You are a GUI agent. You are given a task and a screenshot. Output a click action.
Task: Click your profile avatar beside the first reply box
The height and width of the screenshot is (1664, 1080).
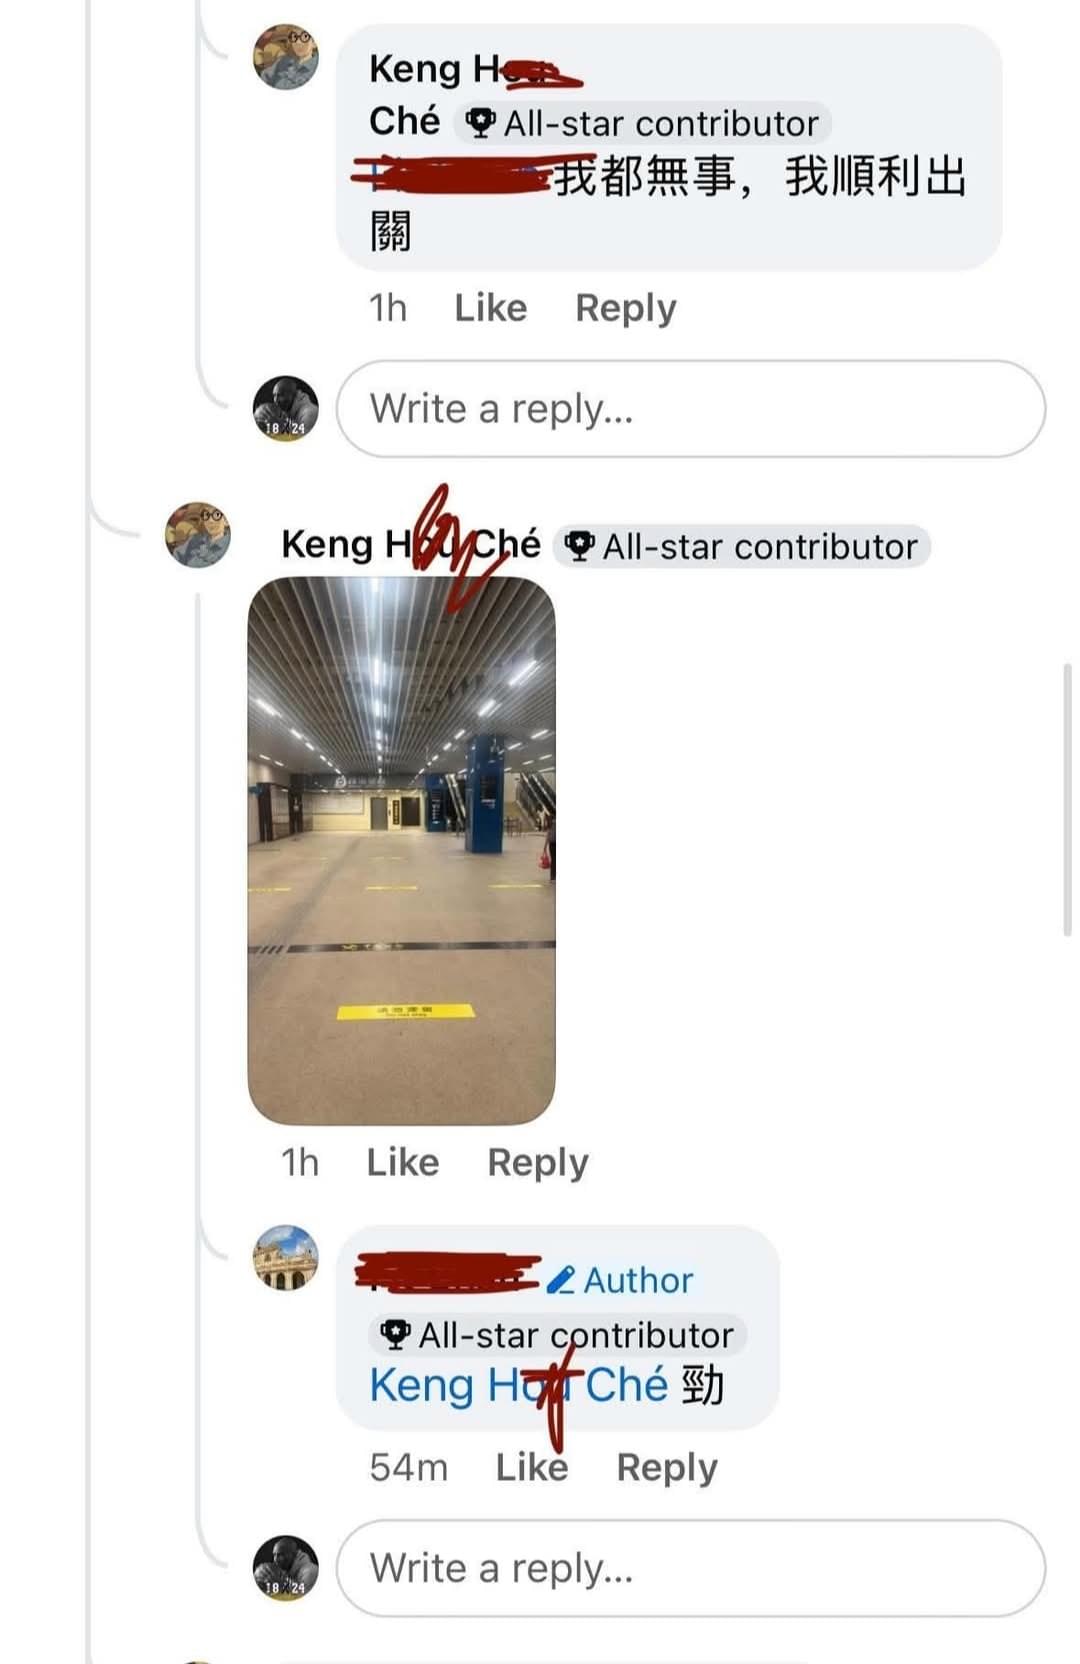[x=286, y=409]
